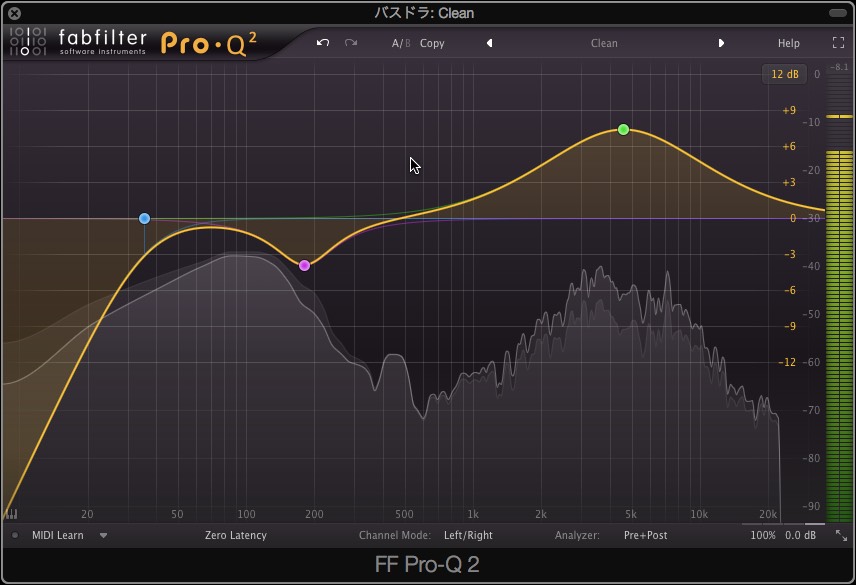Image resolution: width=856 pixels, height=585 pixels.
Task: Go to the next preset arrow
Action: [721, 43]
